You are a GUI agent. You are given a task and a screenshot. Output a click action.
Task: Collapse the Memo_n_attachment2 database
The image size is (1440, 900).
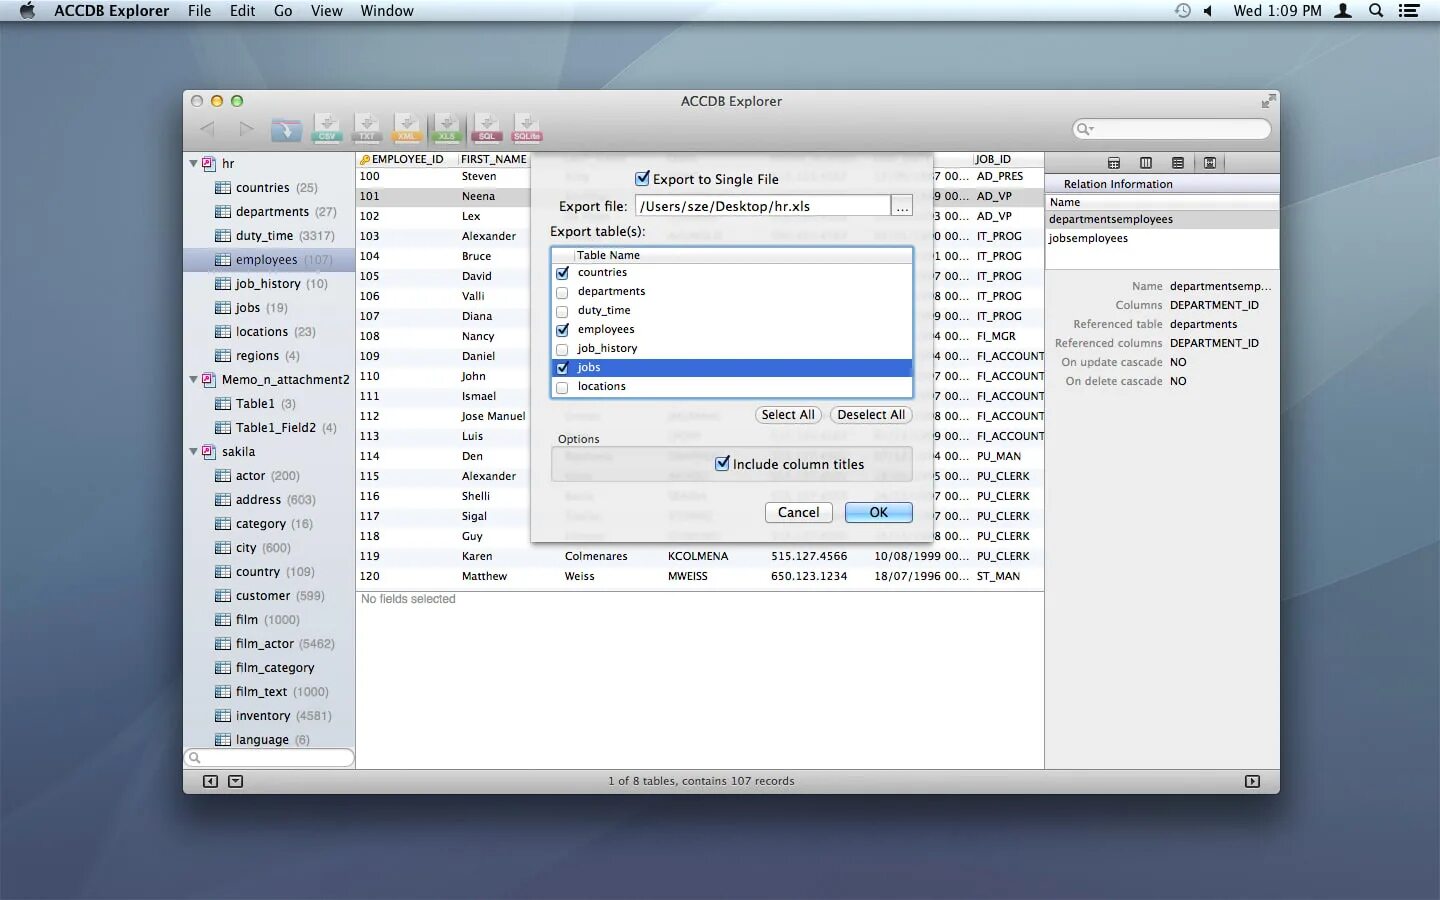tap(193, 379)
